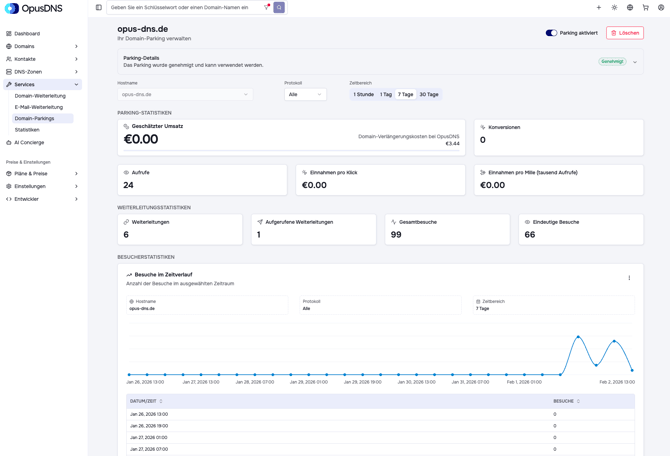This screenshot has width=670, height=456.
Task: Click the Jan 26, 2026 19:00 table row
Action: [x=380, y=426]
